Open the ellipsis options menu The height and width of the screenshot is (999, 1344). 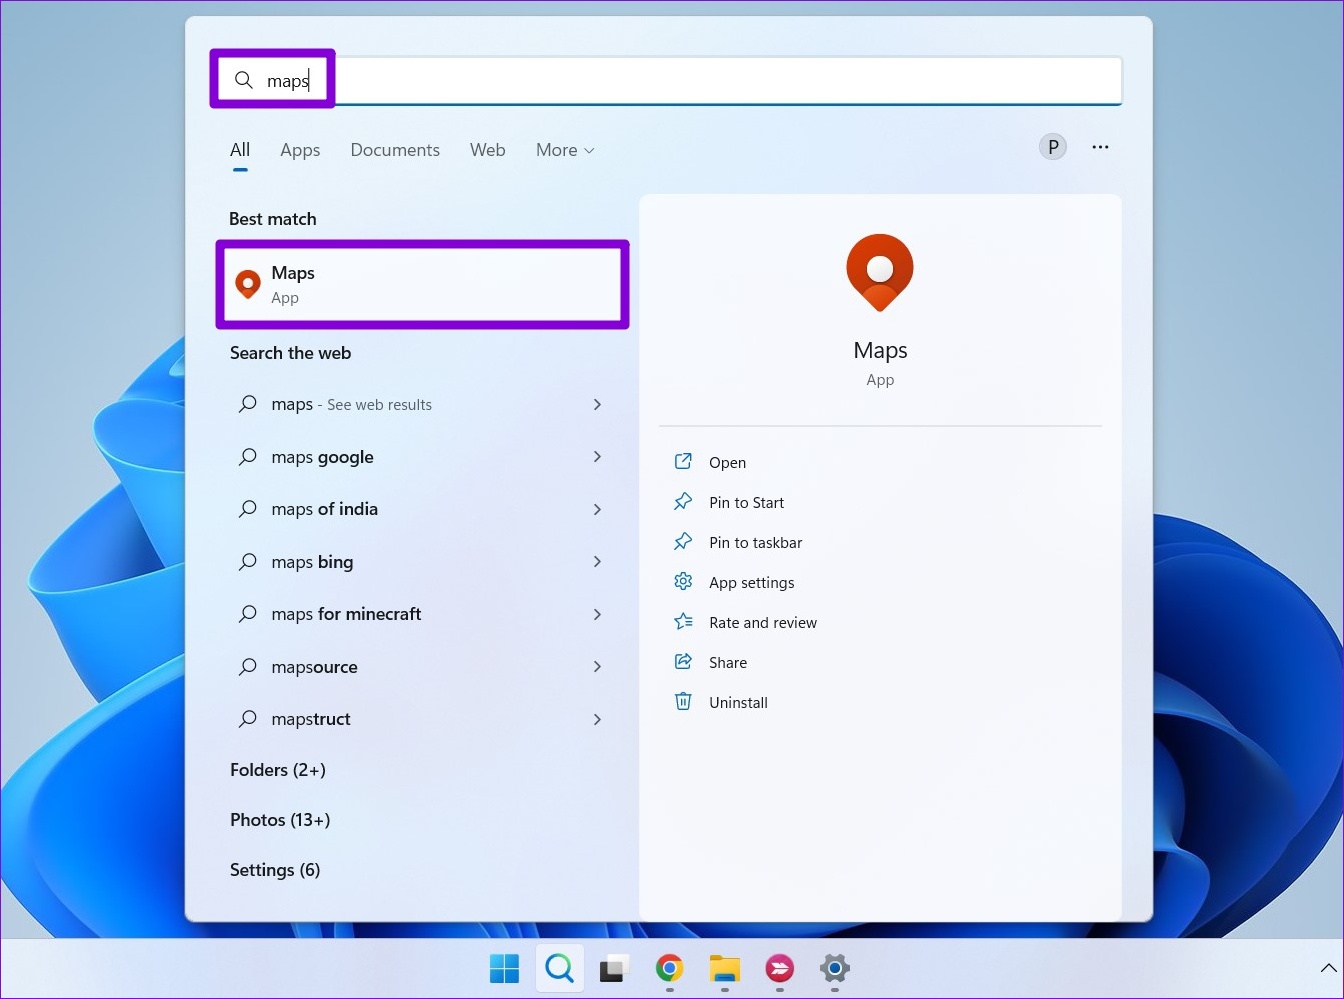pos(1100,146)
